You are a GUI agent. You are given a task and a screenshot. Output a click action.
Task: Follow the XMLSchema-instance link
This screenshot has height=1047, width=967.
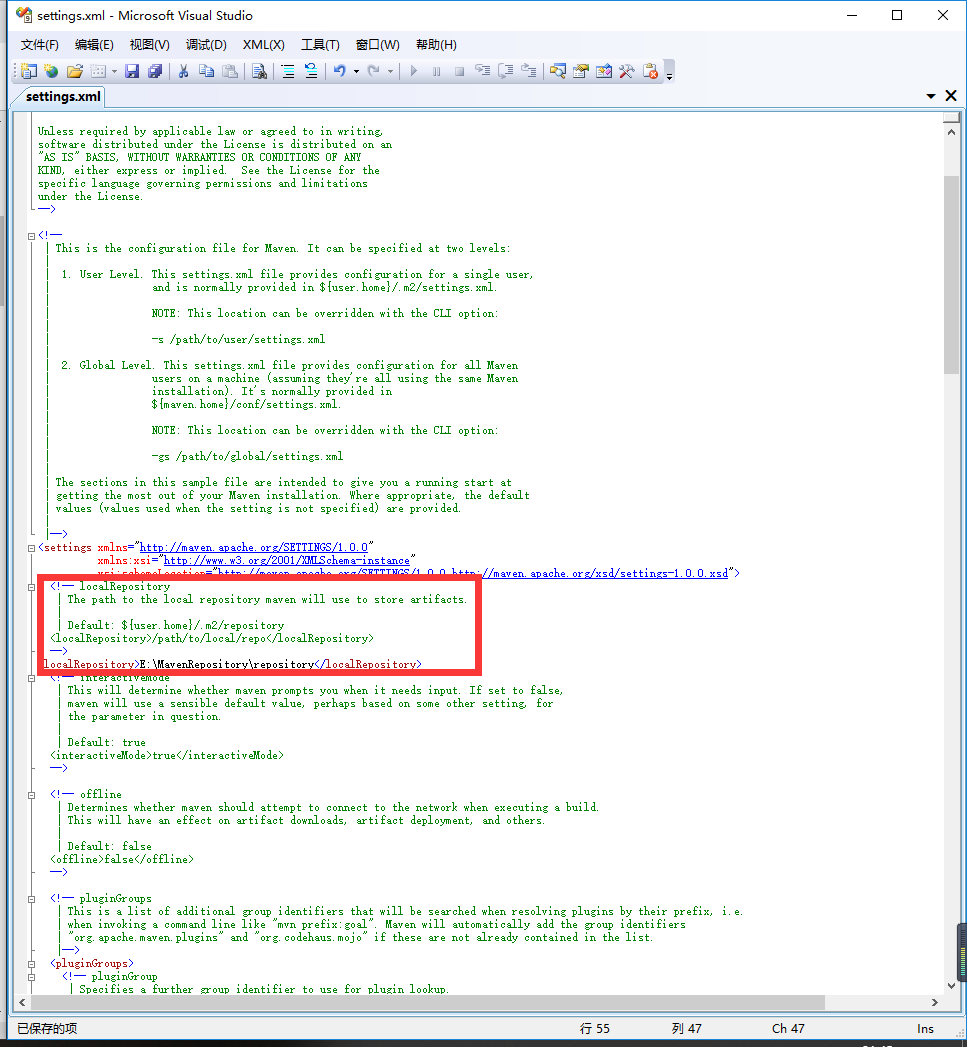point(286,561)
